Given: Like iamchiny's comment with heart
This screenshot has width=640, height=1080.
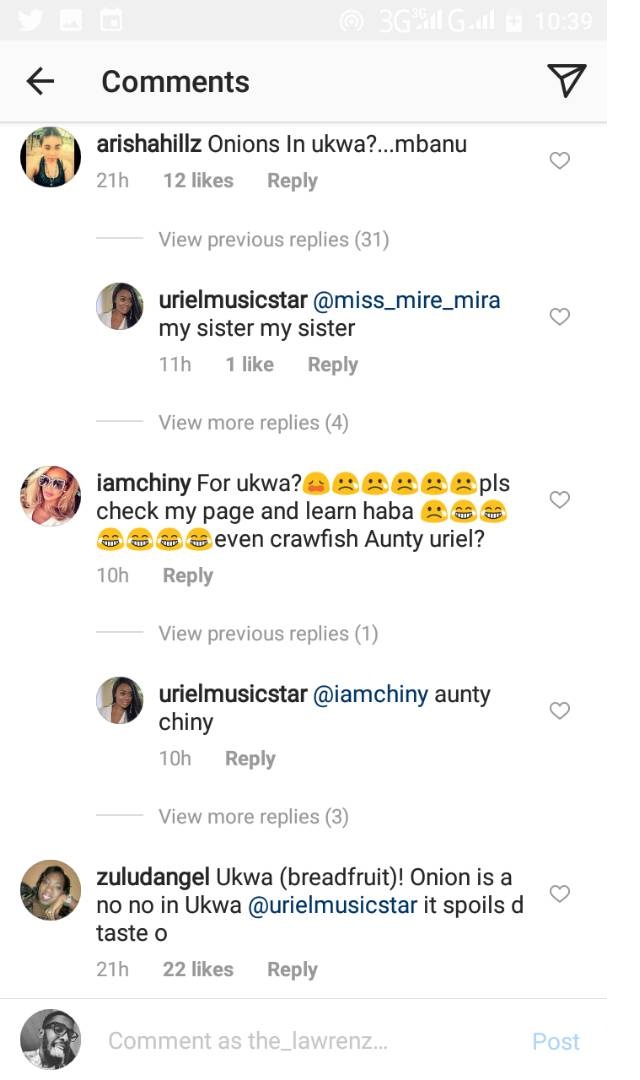Looking at the screenshot, I should click(x=560, y=499).
